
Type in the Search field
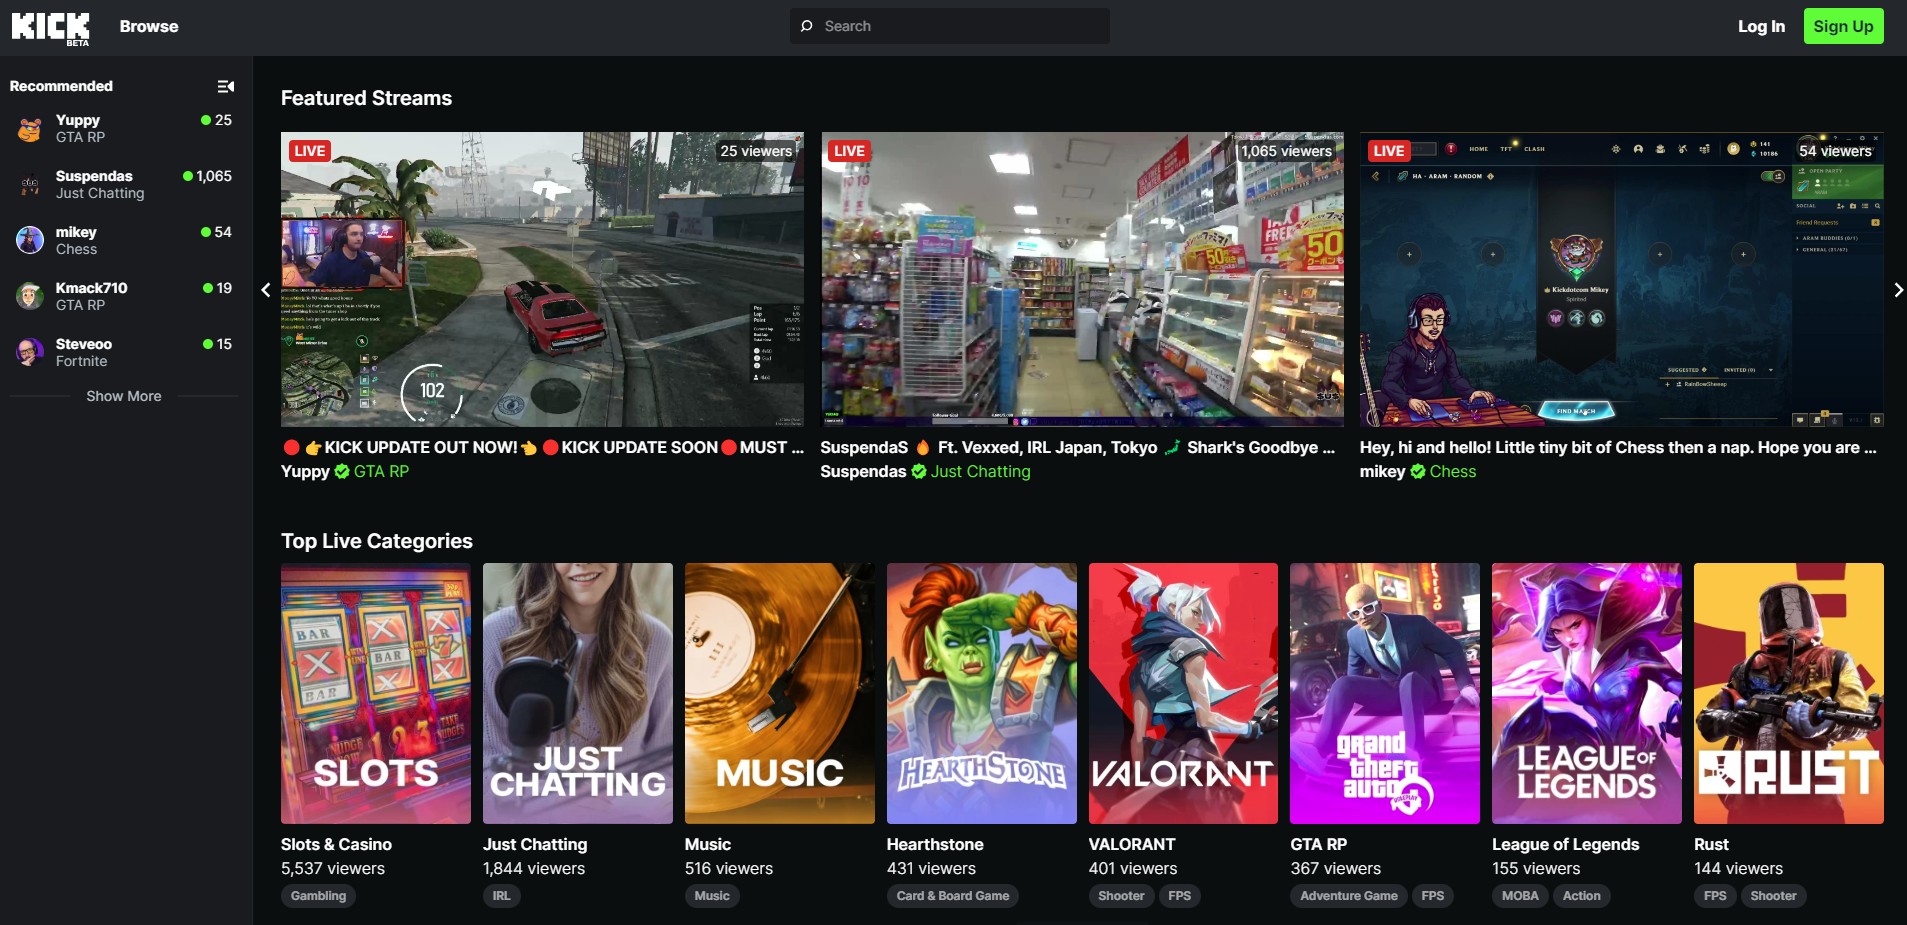960,26
